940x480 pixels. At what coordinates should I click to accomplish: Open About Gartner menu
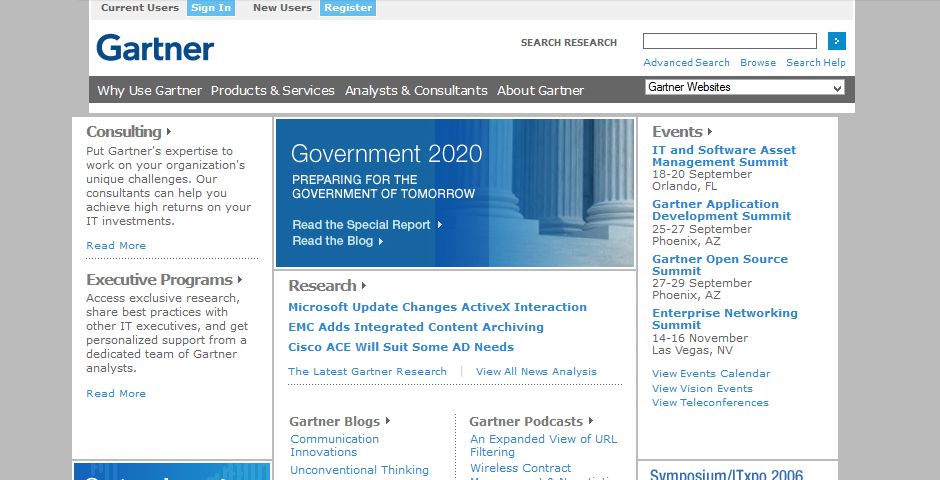coord(540,90)
